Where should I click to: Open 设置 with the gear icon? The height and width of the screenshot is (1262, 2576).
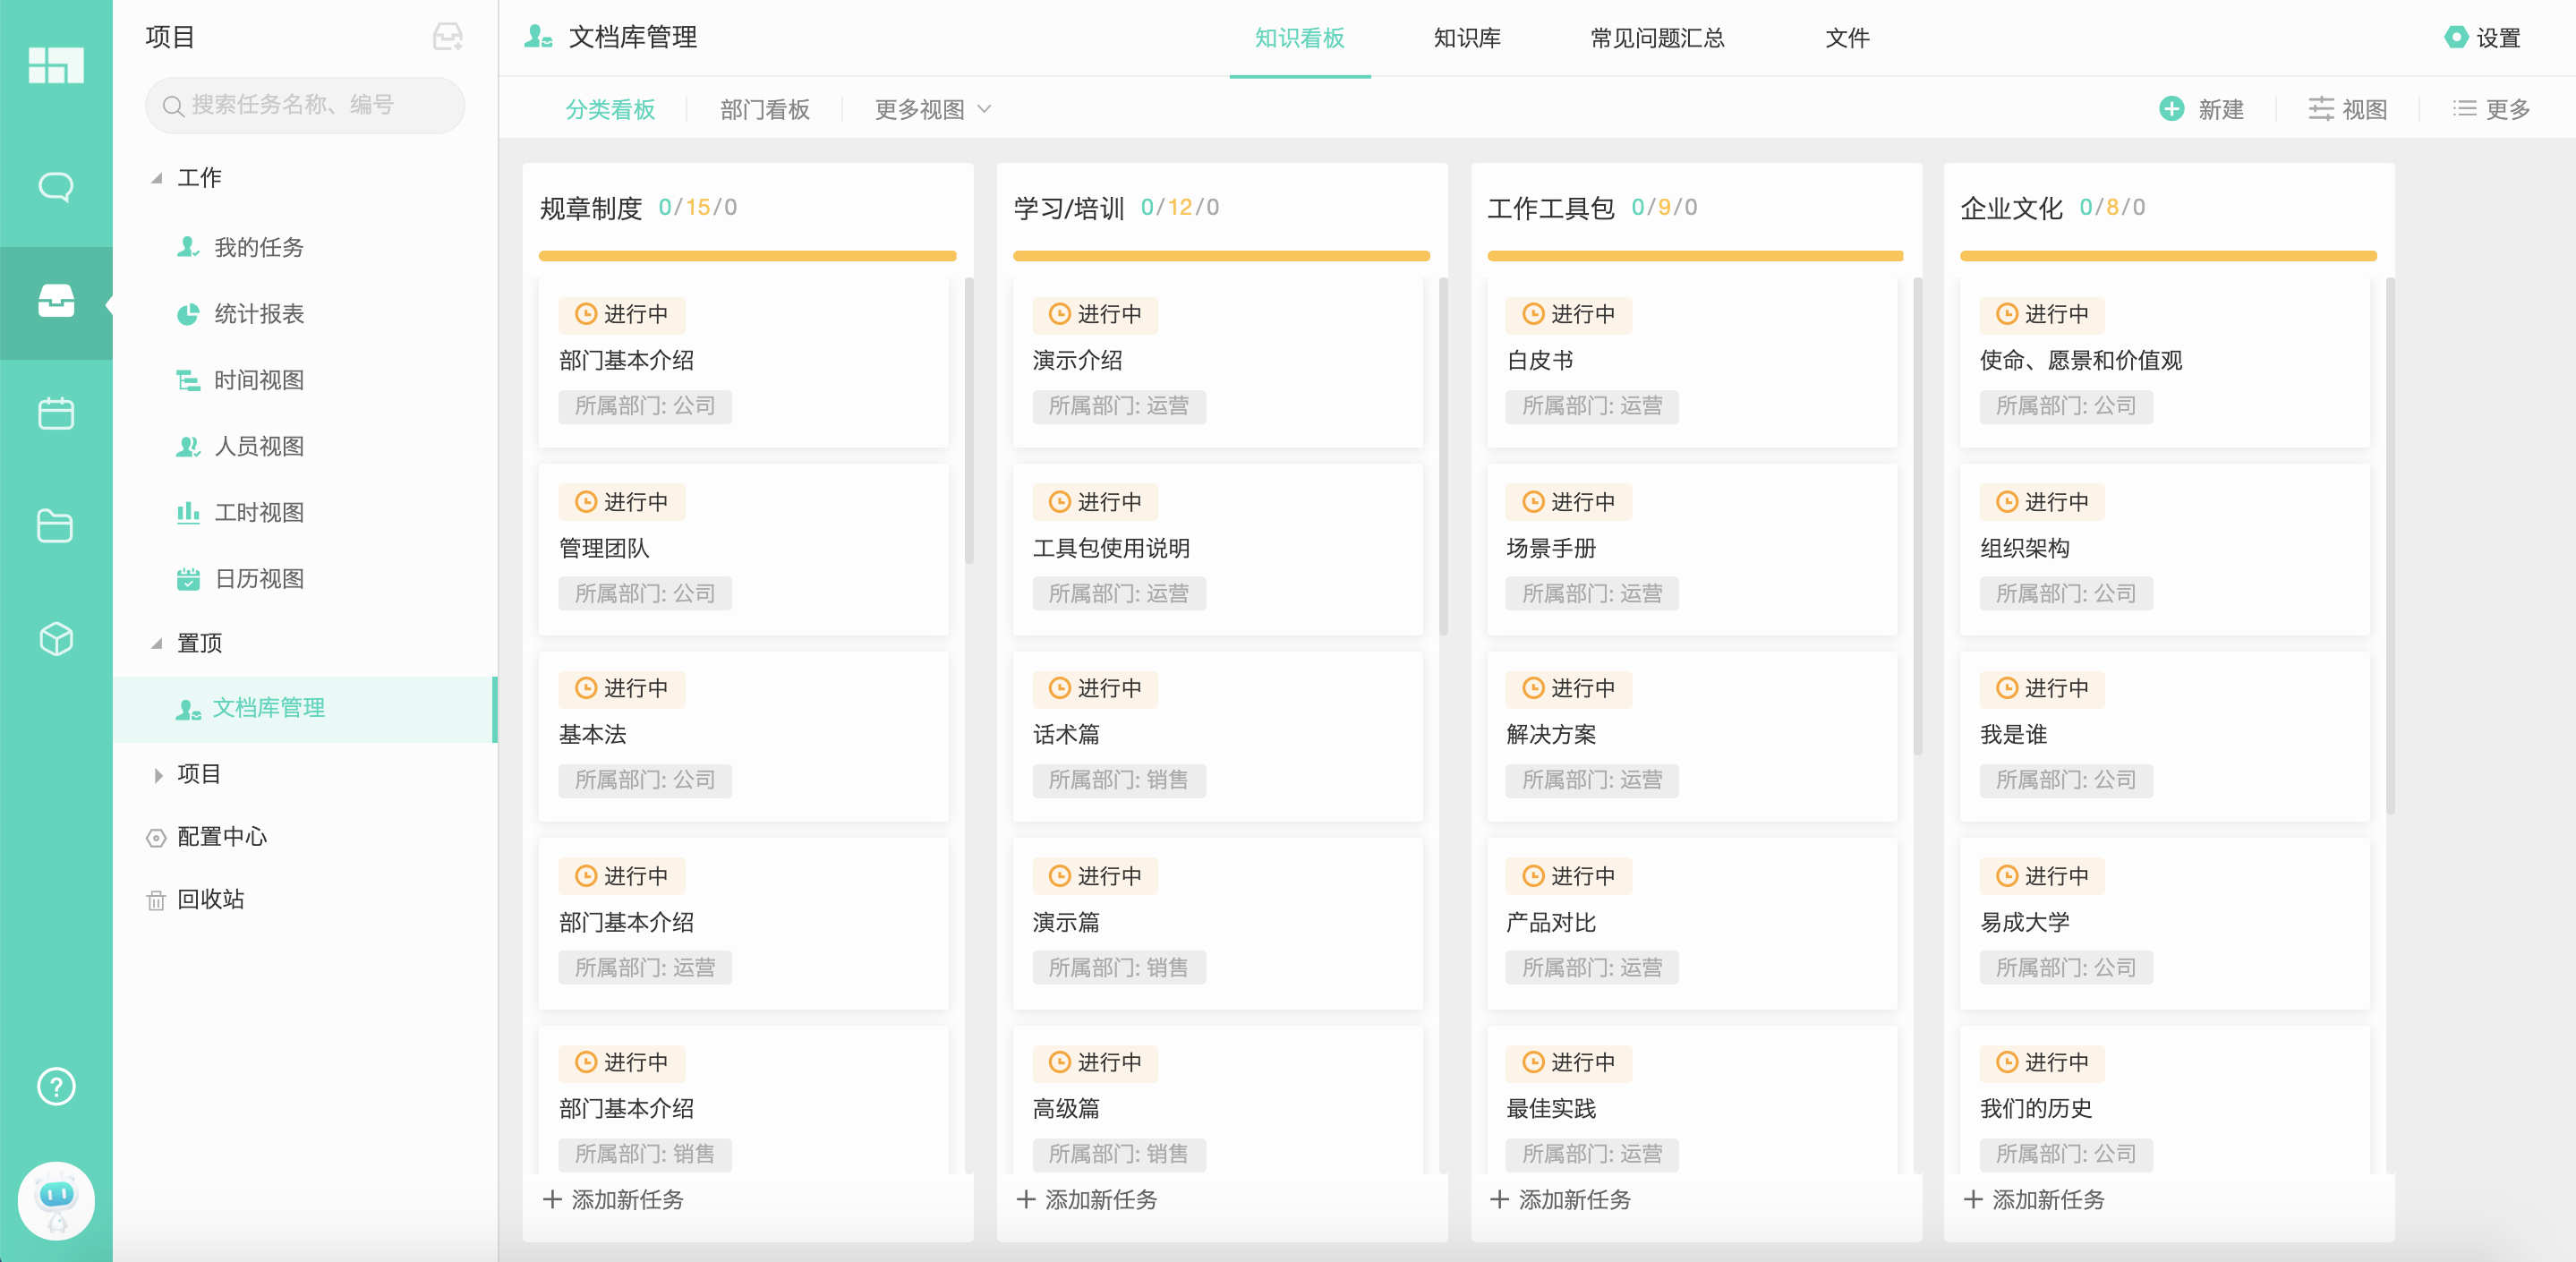click(x=2482, y=38)
